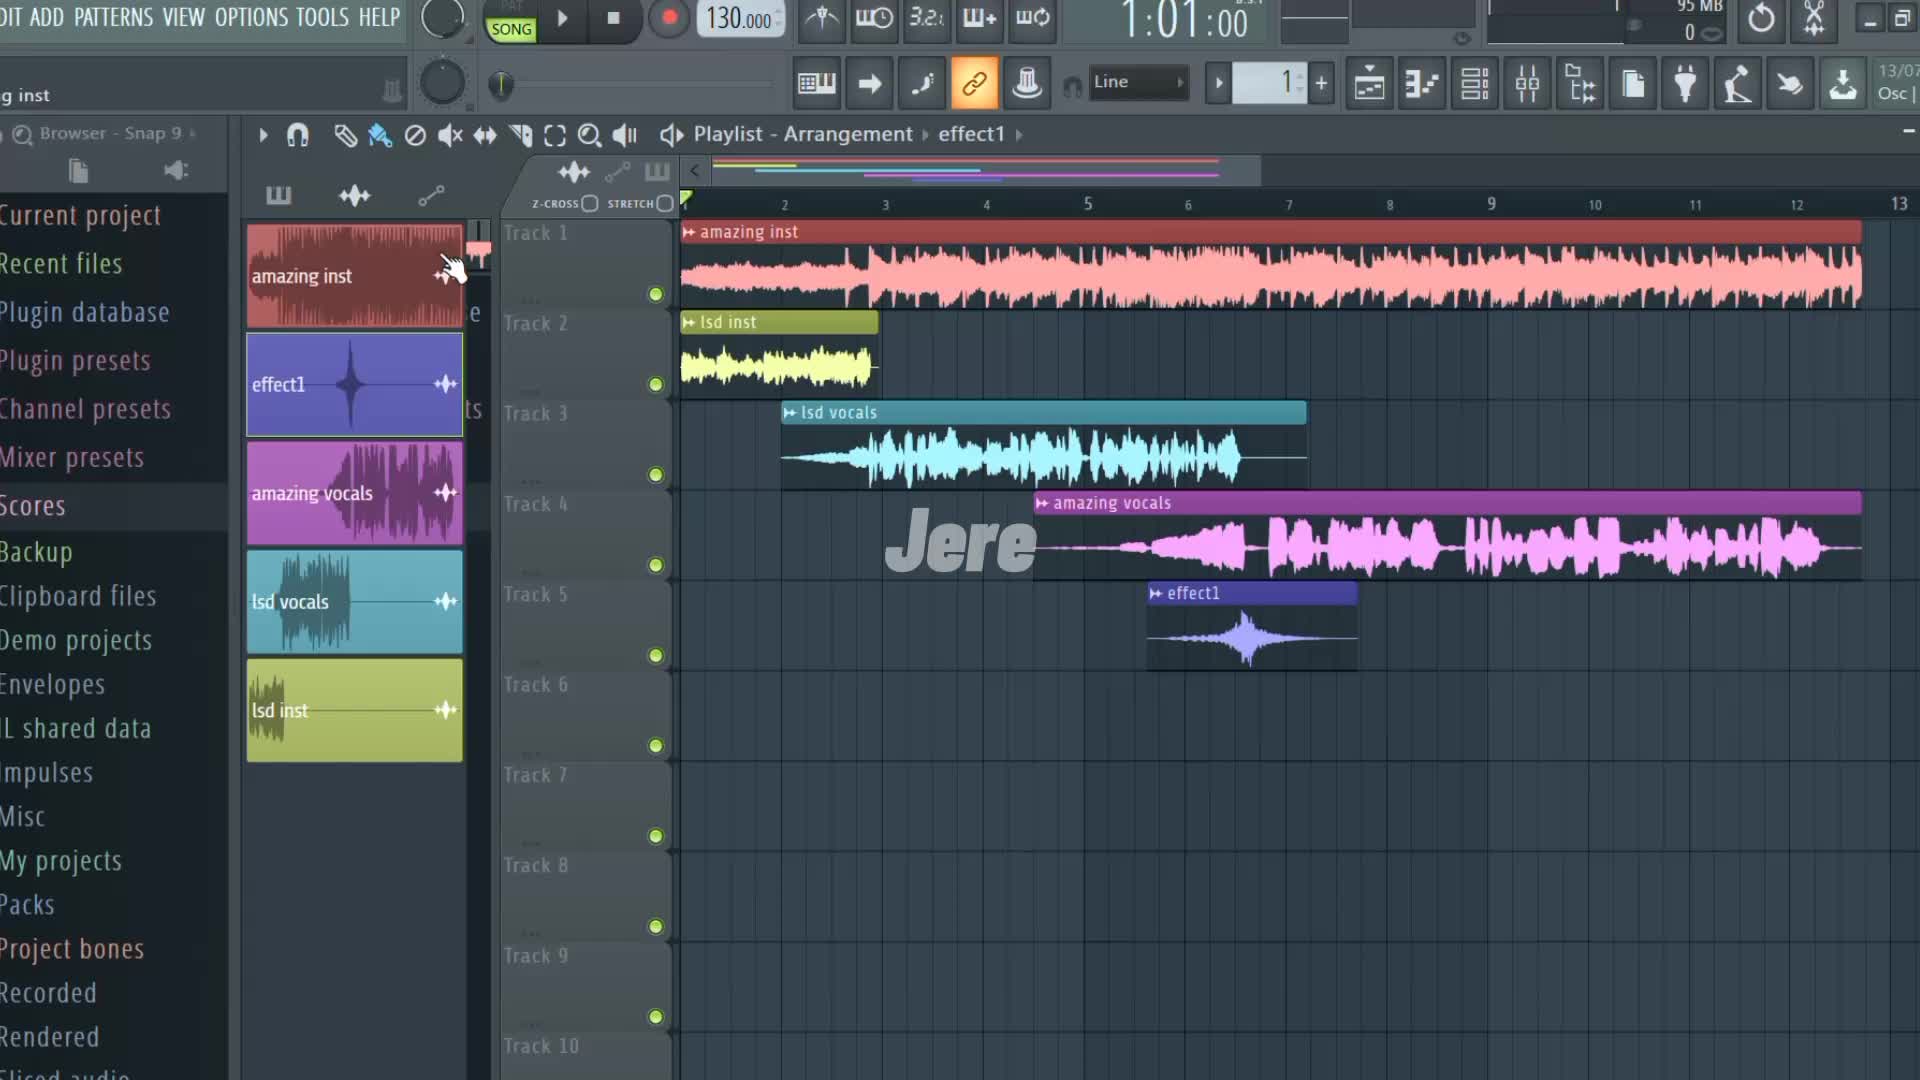1920x1080 pixels.
Task: Open the OPTIONS menu
Action: pos(251,17)
